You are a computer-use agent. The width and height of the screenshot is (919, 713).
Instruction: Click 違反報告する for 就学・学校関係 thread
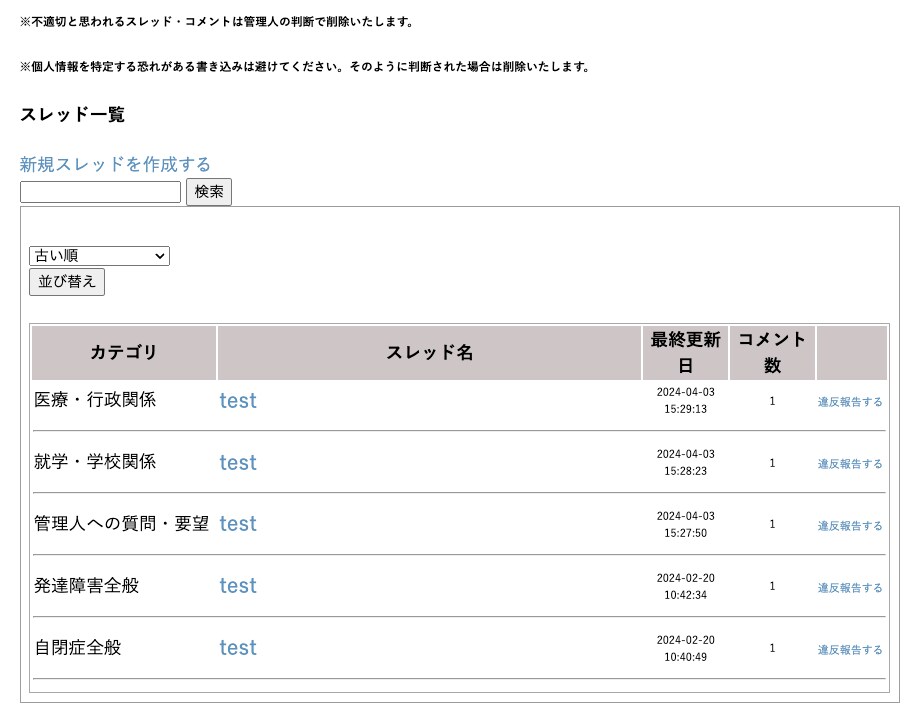coord(850,464)
